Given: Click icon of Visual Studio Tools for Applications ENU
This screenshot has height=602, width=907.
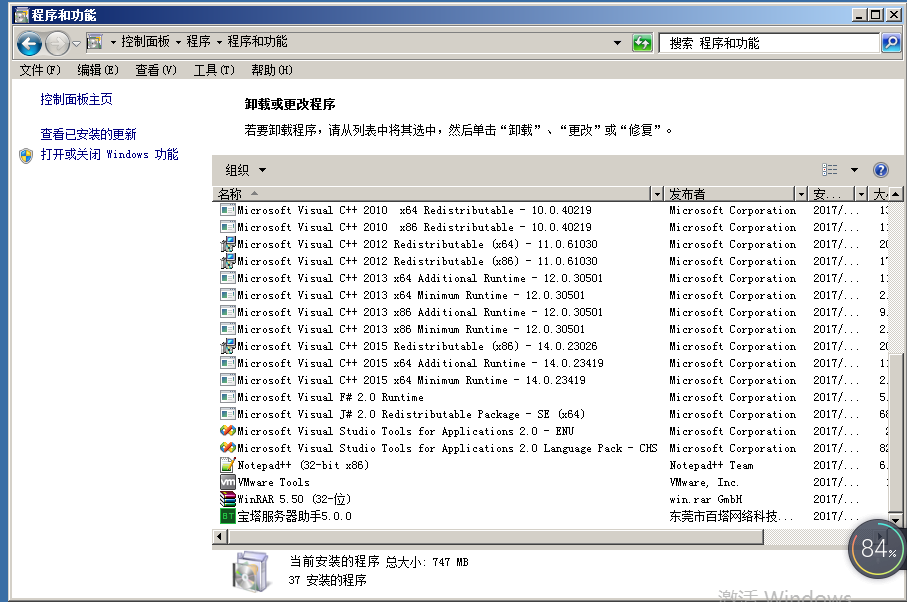Looking at the screenshot, I should click(228, 431).
